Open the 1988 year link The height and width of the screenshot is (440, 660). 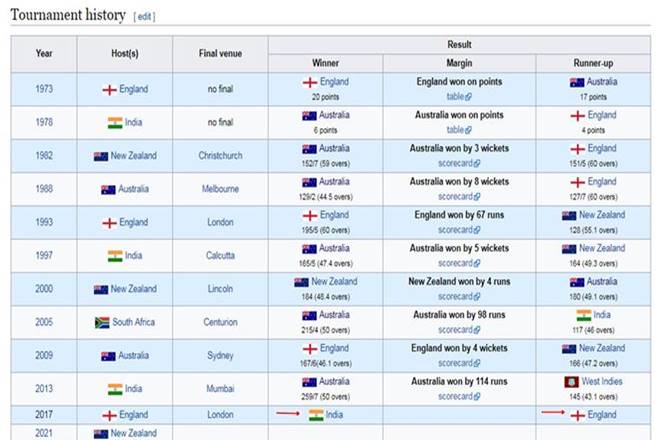click(44, 189)
